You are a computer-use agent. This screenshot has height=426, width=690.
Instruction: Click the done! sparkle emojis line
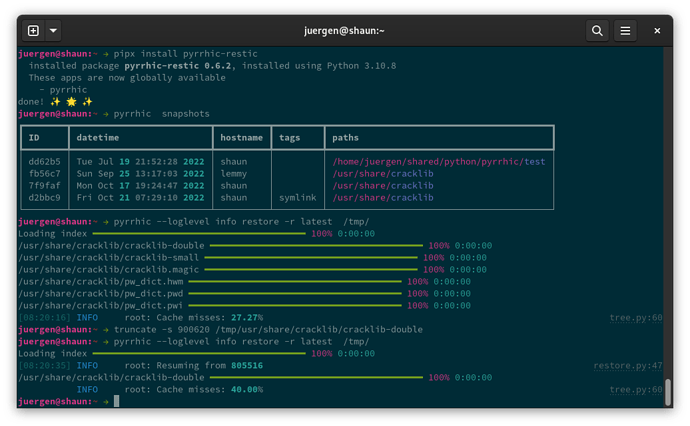coord(55,102)
